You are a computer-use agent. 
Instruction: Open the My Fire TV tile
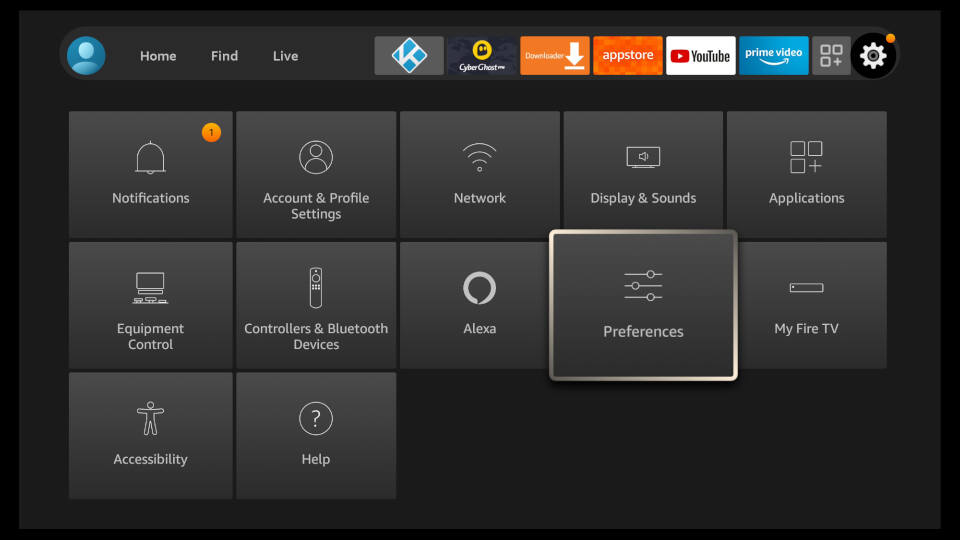(812, 305)
